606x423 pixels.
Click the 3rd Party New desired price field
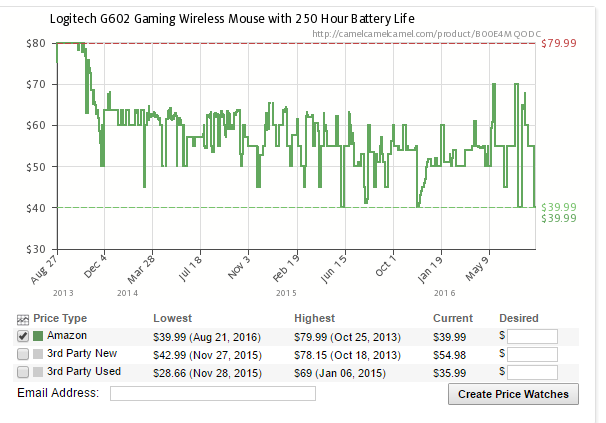click(532, 354)
